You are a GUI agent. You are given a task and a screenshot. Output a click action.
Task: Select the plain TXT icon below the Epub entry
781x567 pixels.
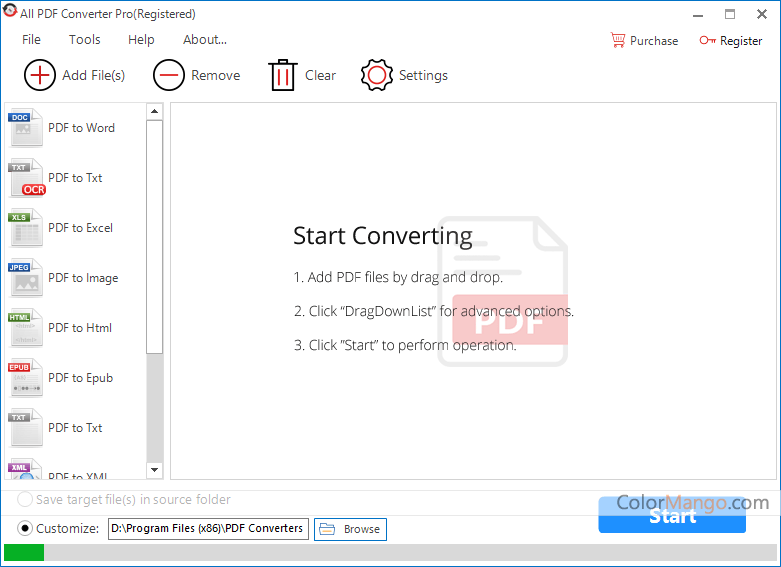25,428
